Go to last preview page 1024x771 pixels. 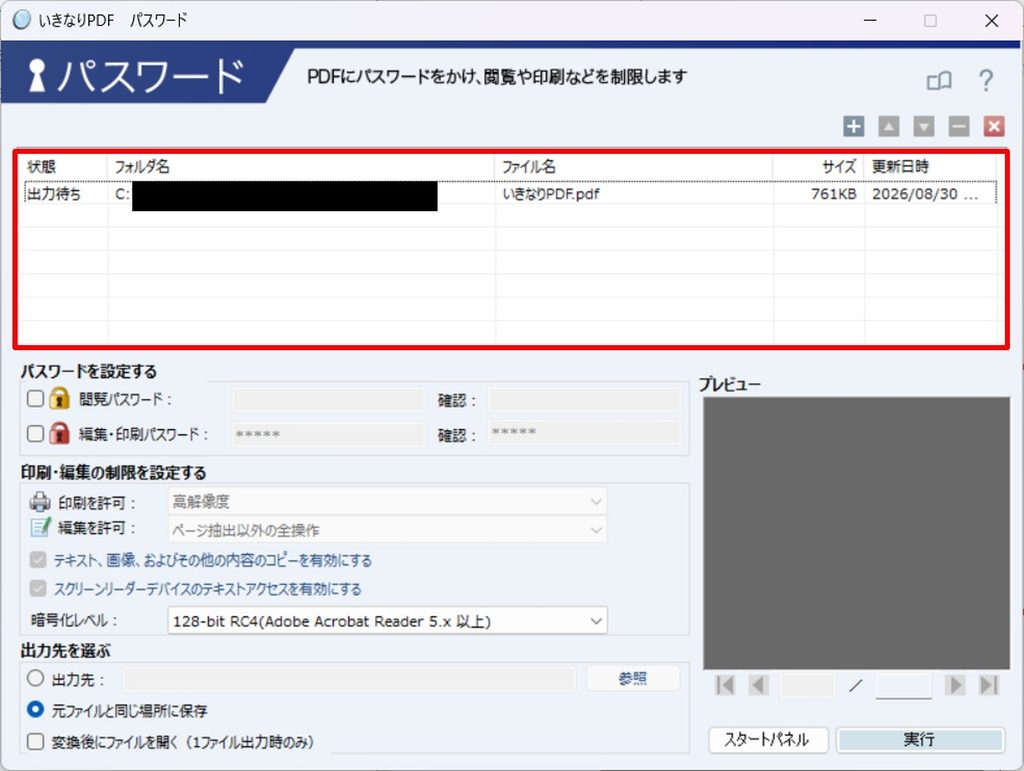989,685
